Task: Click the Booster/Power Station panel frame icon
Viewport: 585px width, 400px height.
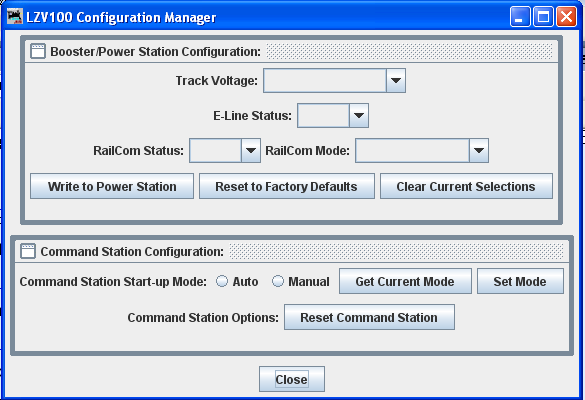Action: click(38, 51)
